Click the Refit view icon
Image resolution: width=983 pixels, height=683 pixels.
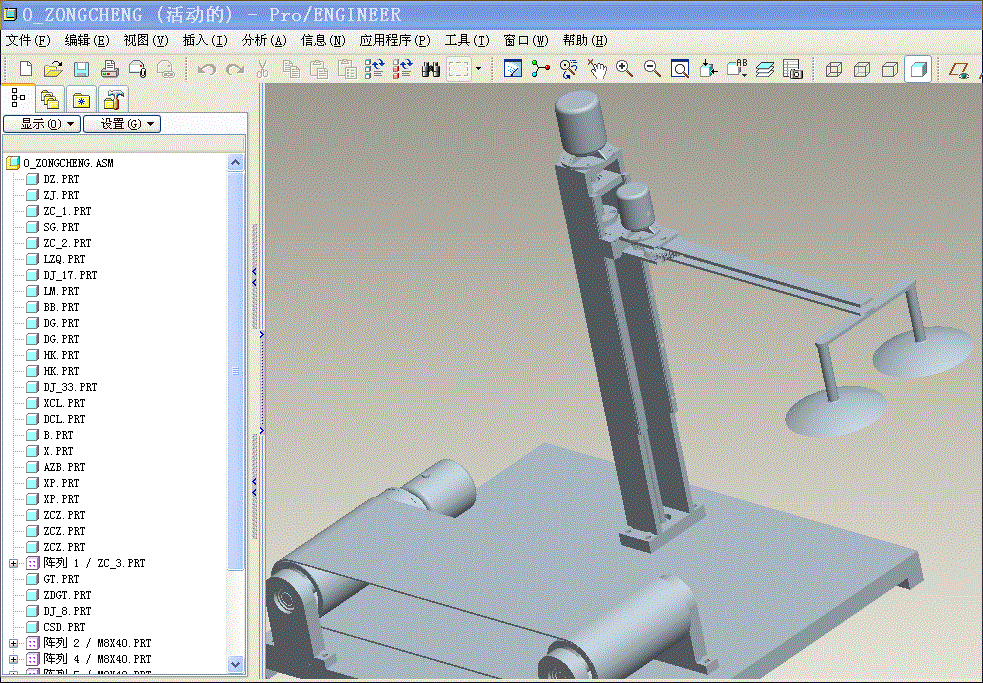[x=680, y=69]
